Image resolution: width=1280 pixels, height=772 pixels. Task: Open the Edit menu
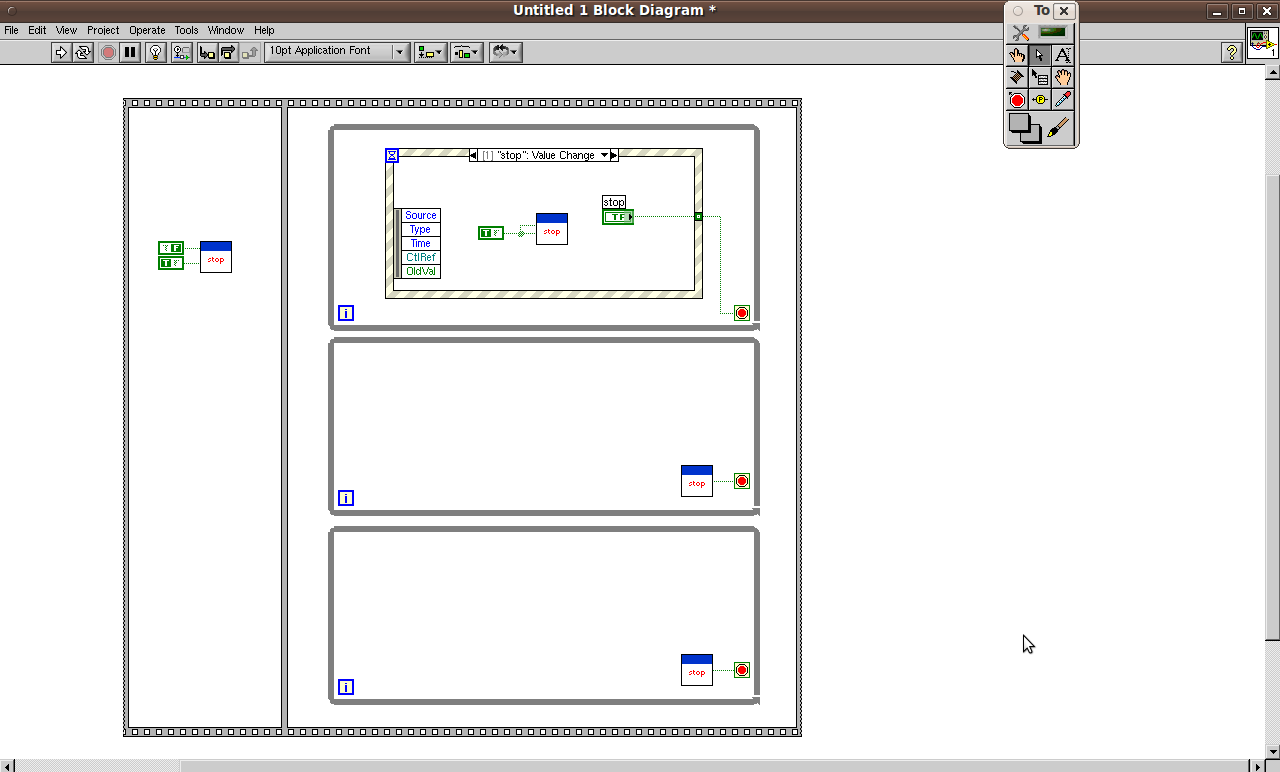[37, 30]
